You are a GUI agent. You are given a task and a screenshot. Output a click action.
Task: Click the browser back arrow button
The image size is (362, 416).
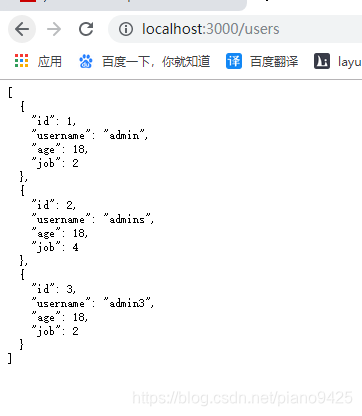click(22, 29)
